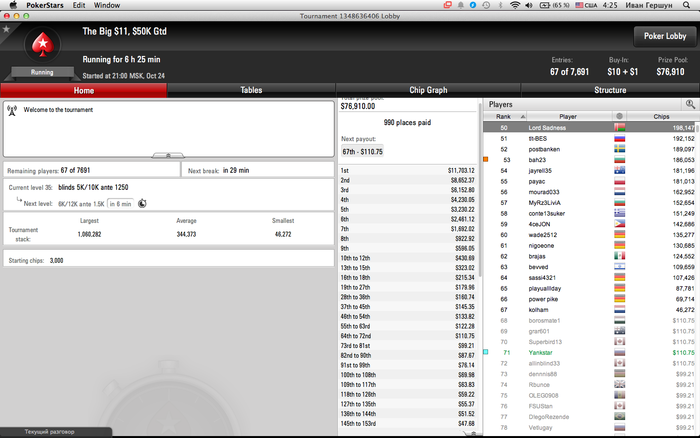
Task: Click the red screen-sharing icon in menu bar
Action: (x=447, y=5)
